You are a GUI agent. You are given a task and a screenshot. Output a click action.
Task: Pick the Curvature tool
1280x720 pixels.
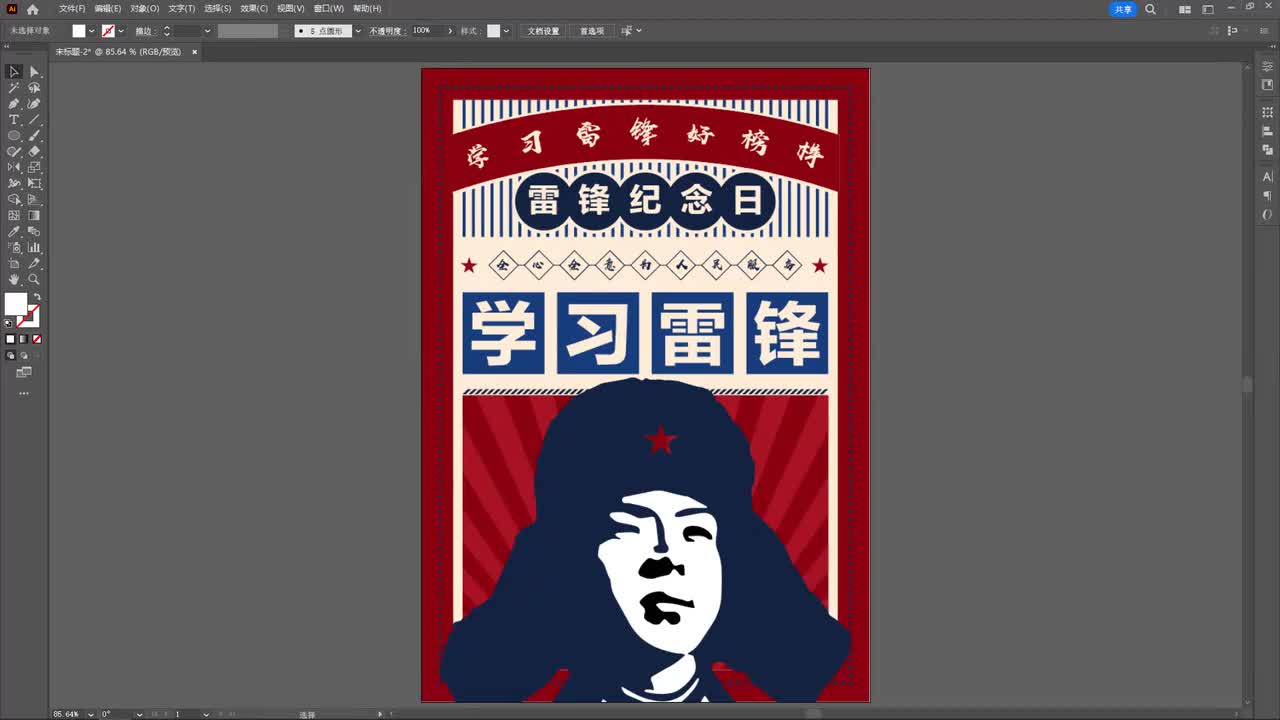click(34, 104)
